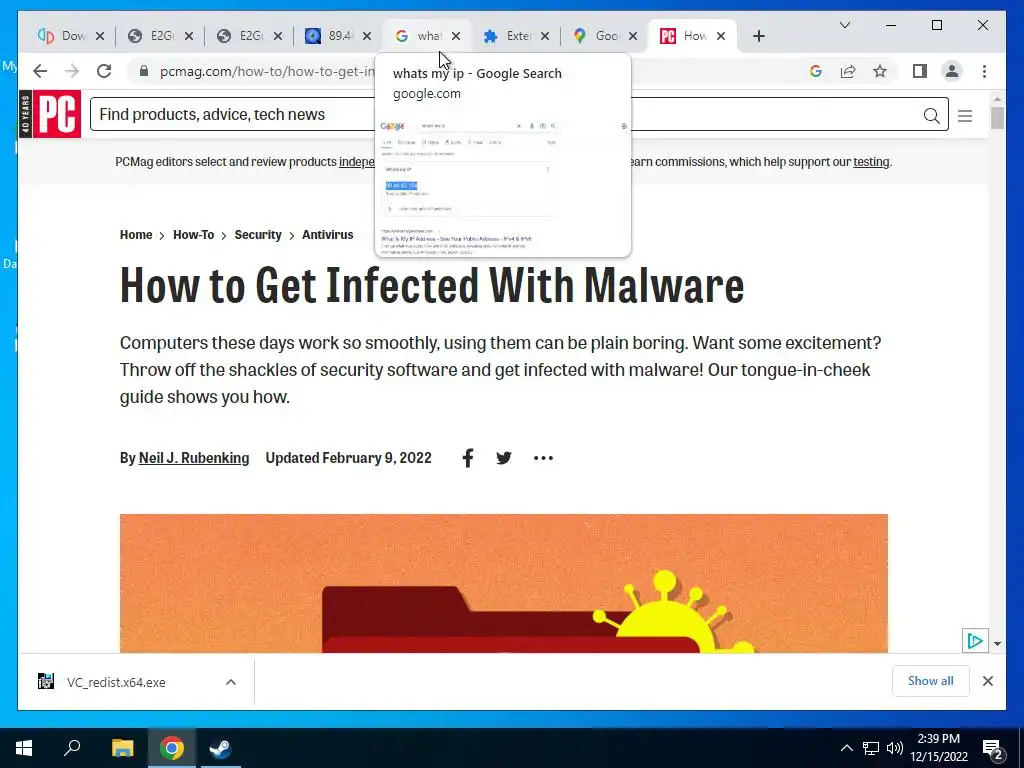1024x768 pixels.
Task: Switch to the first Dow tab
Action: tap(63, 36)
